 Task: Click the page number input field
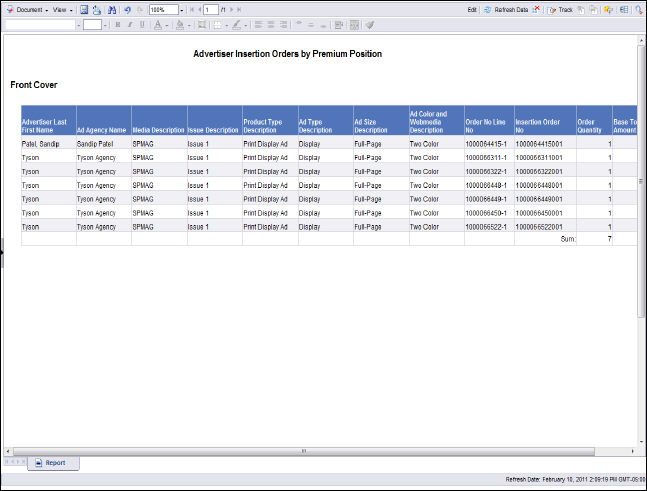pos(210,9)
